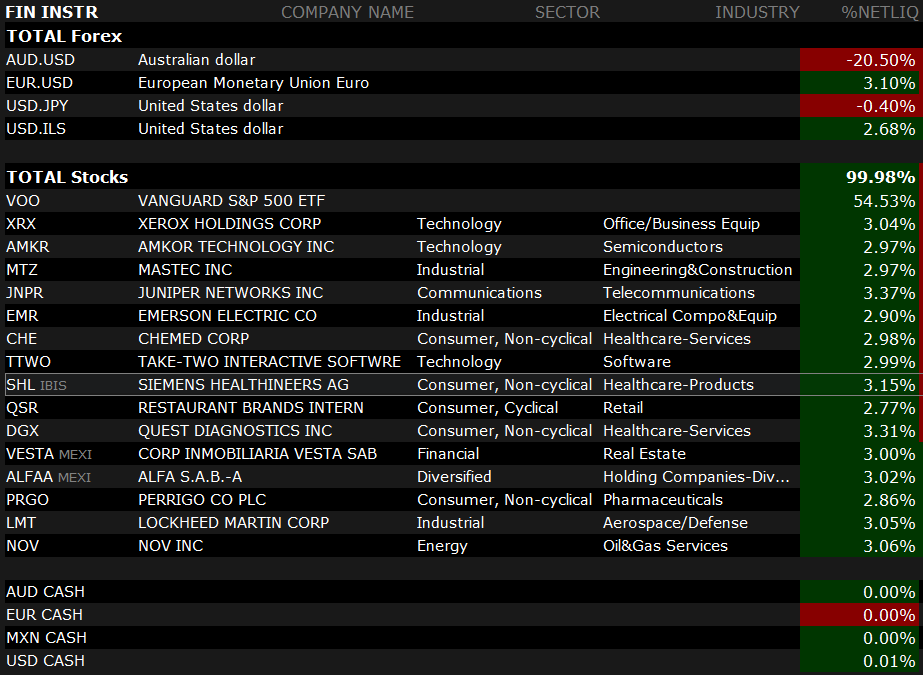The height and width of the screenshot is (675, 923).
Task: Select the LMT ticker
Action: click(21, 522)
